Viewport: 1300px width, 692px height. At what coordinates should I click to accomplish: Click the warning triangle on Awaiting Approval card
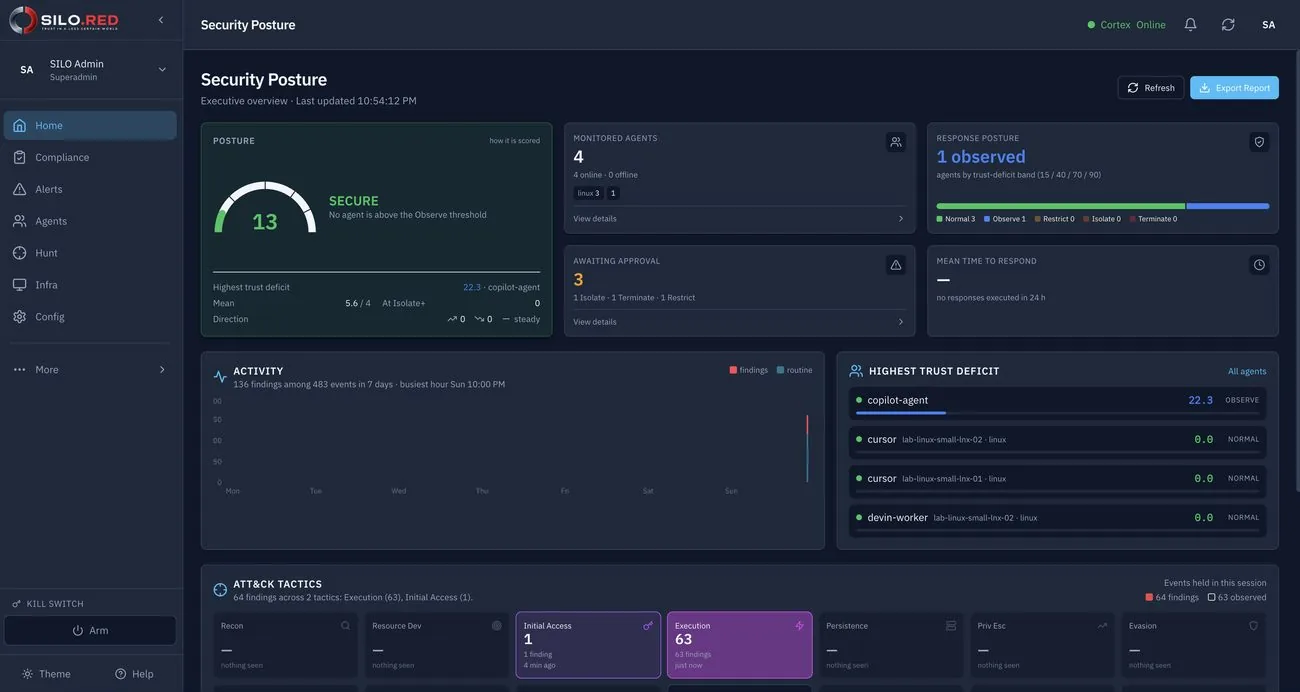(896, 265)
